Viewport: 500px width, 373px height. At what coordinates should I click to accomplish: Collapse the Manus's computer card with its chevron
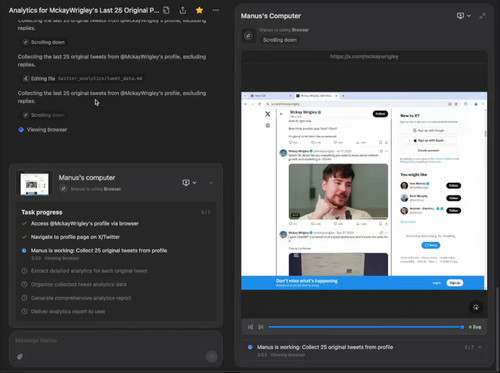tap(211, 183)
